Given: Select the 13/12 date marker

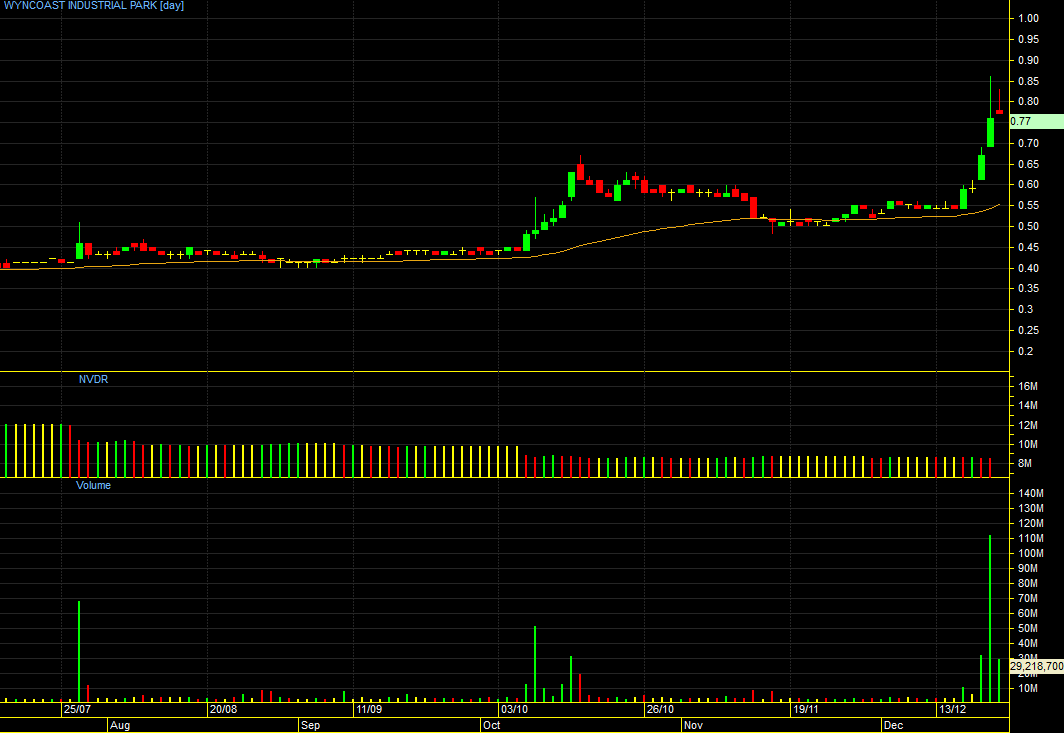Looking at the screenshot, I should (951, 709).
